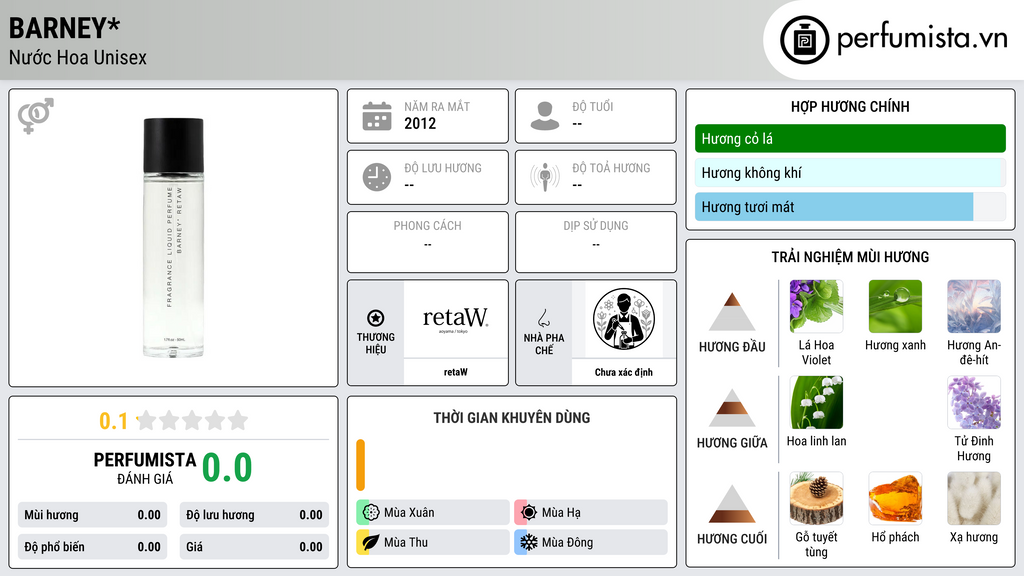
Task: Open the Lá Hoa Violet note image
Action: 816,306
